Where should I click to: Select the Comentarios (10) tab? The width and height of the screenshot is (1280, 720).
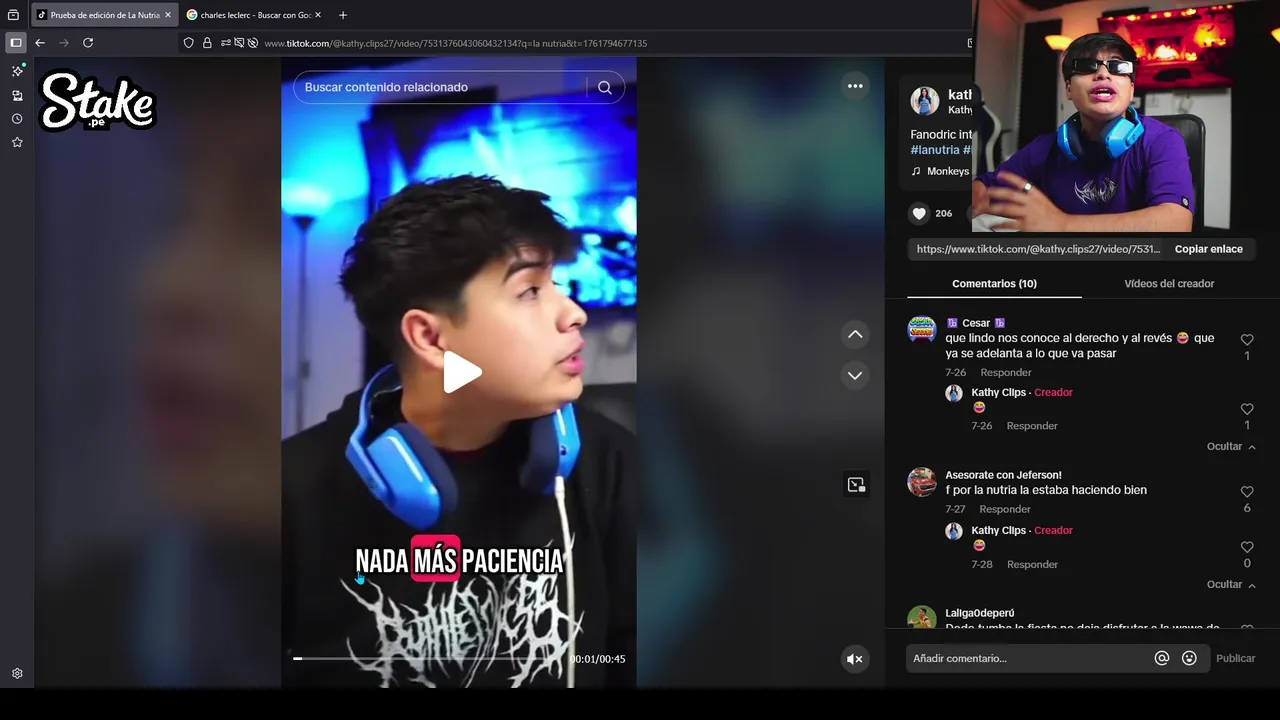[994, 284]
